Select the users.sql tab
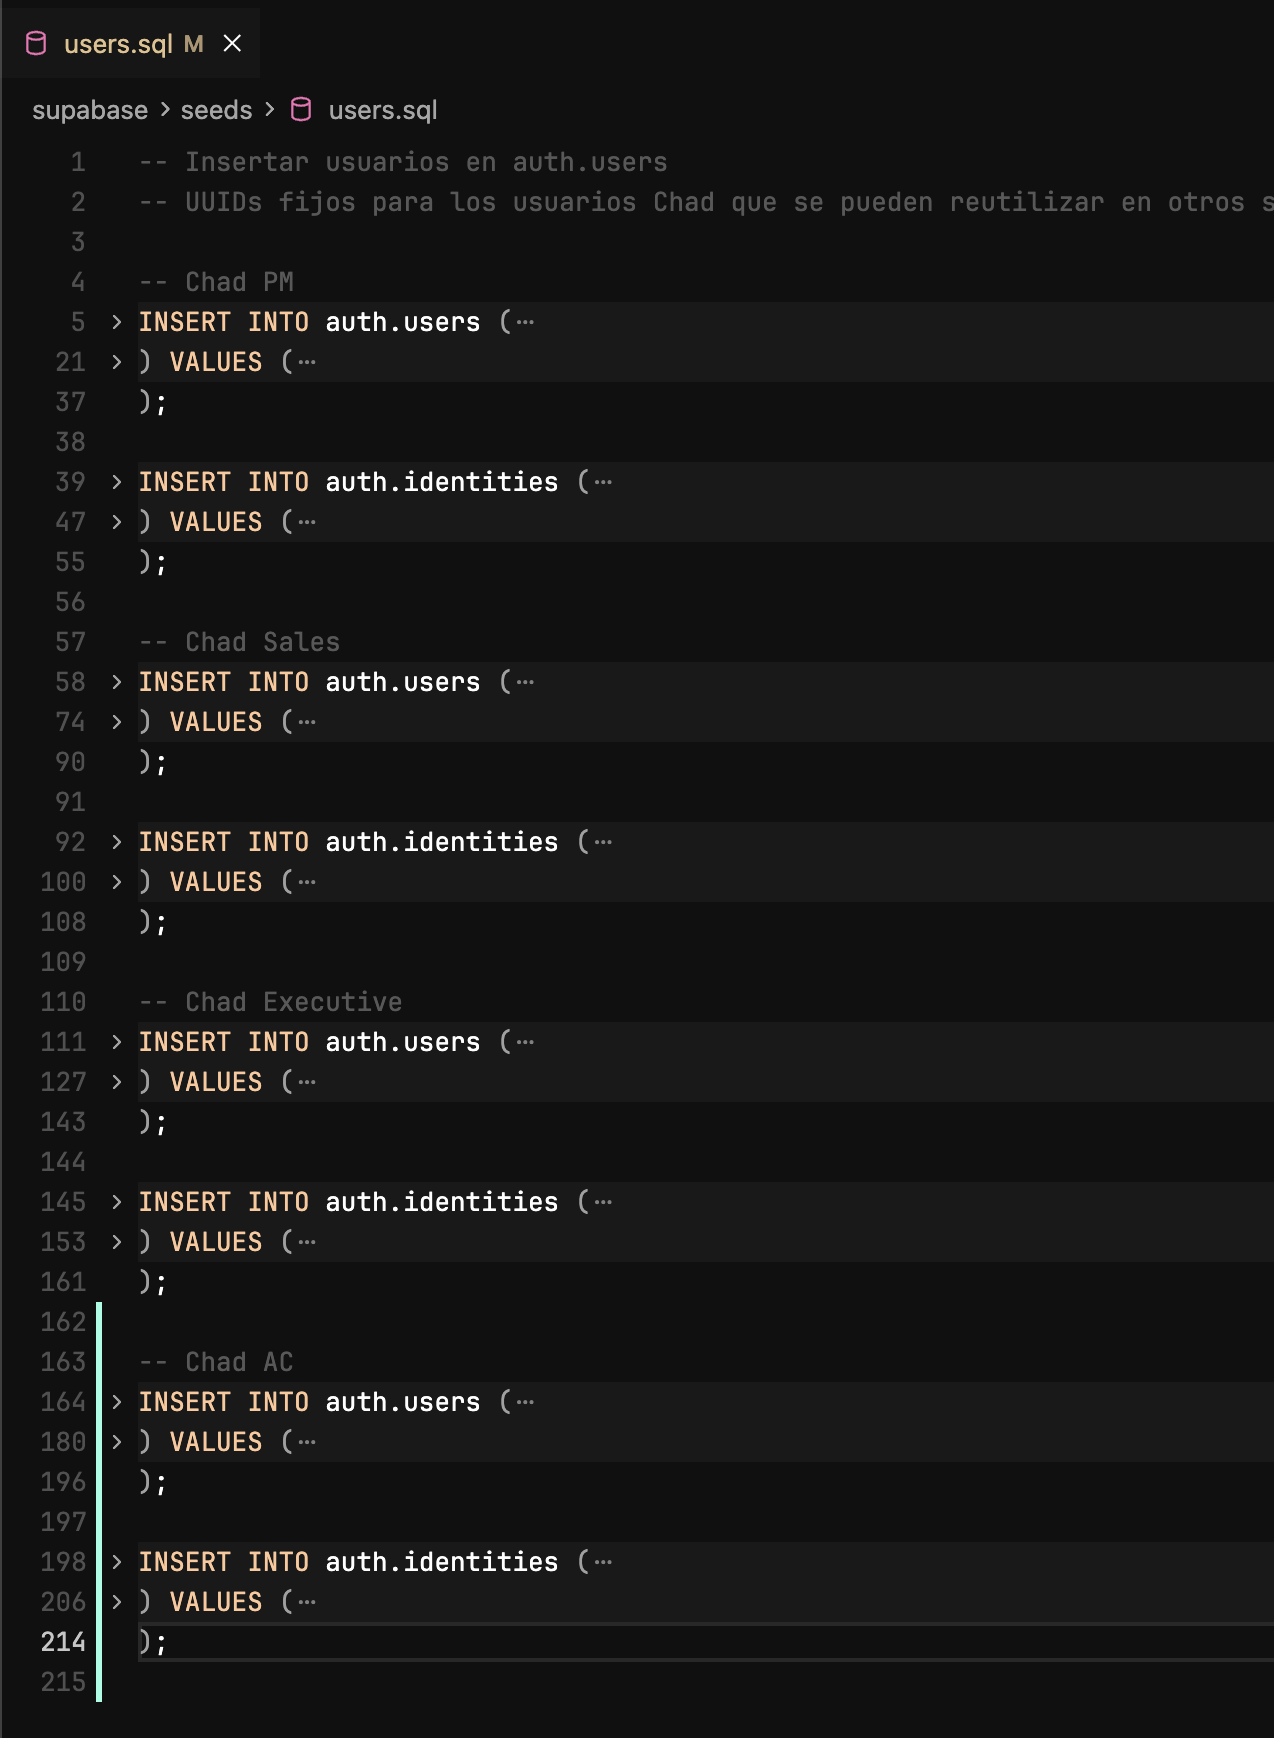The image size is (1274, 1738). (x=118, y=44)
